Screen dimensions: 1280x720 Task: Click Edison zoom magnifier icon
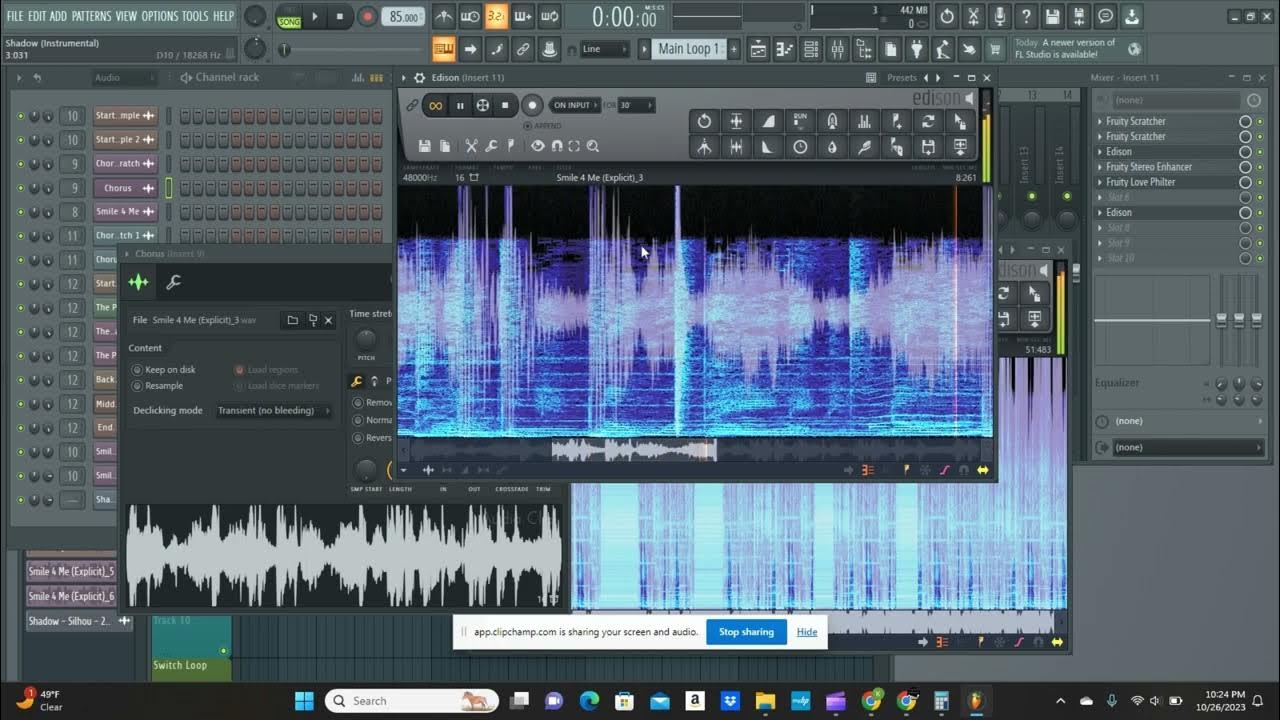coord(593,146)
